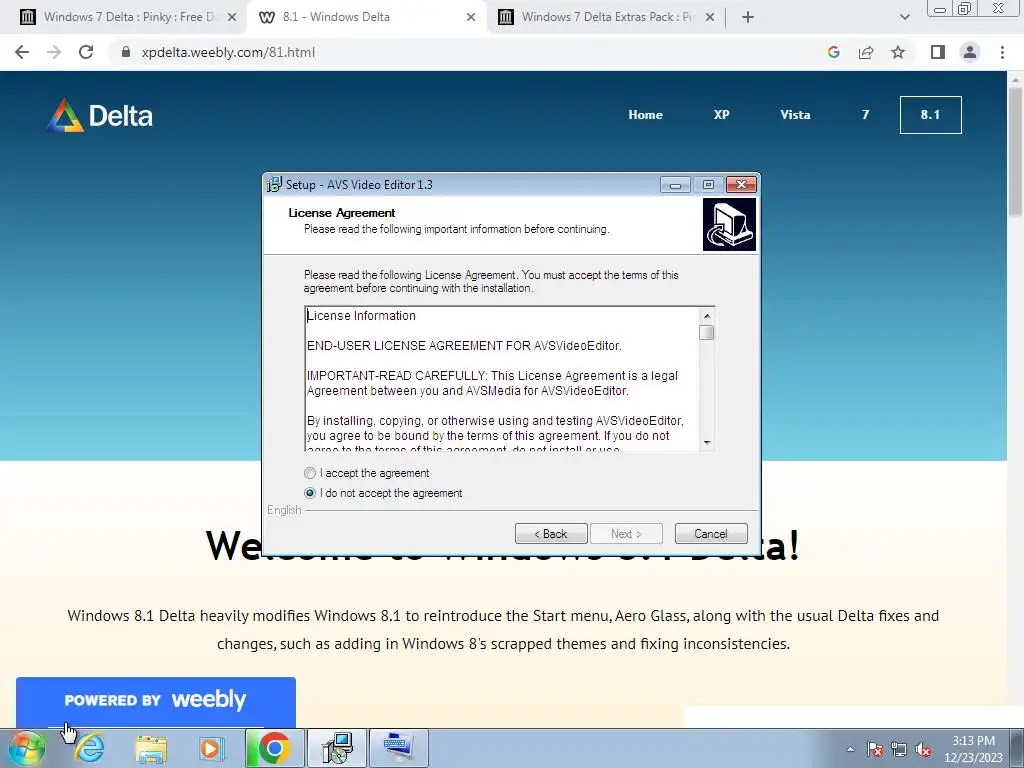Open the Chrome profile avatar
Screen dimensions: 1024x768
click(970, 52)
